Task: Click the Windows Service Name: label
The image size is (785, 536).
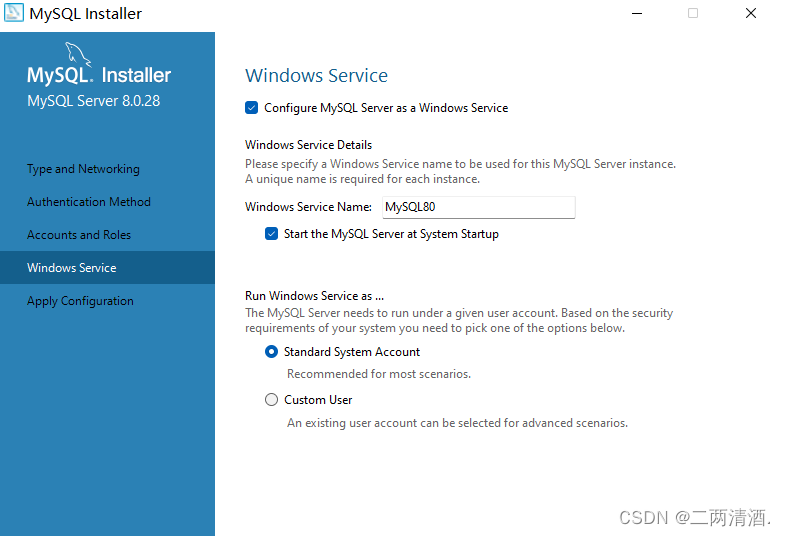Action: pyautogui.click(x=308, y=207)
